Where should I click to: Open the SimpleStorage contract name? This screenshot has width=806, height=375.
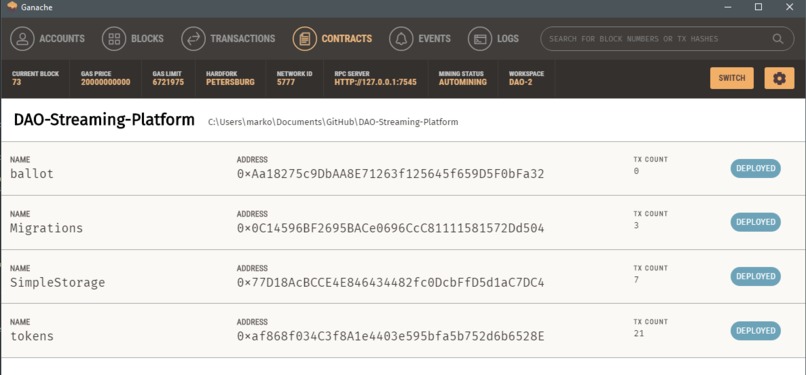click(x=58, y=283)
